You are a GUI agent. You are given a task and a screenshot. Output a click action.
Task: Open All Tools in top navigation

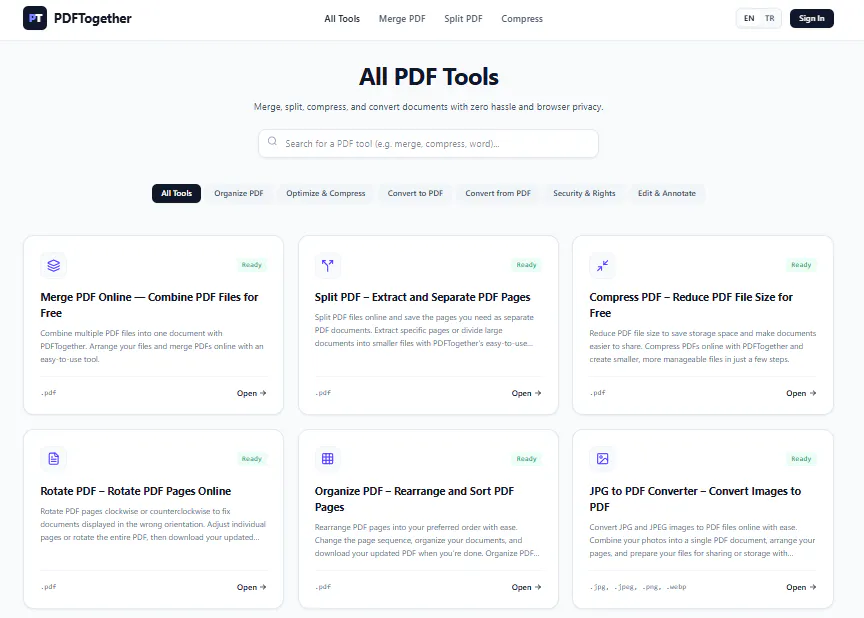tap(342, 19)
